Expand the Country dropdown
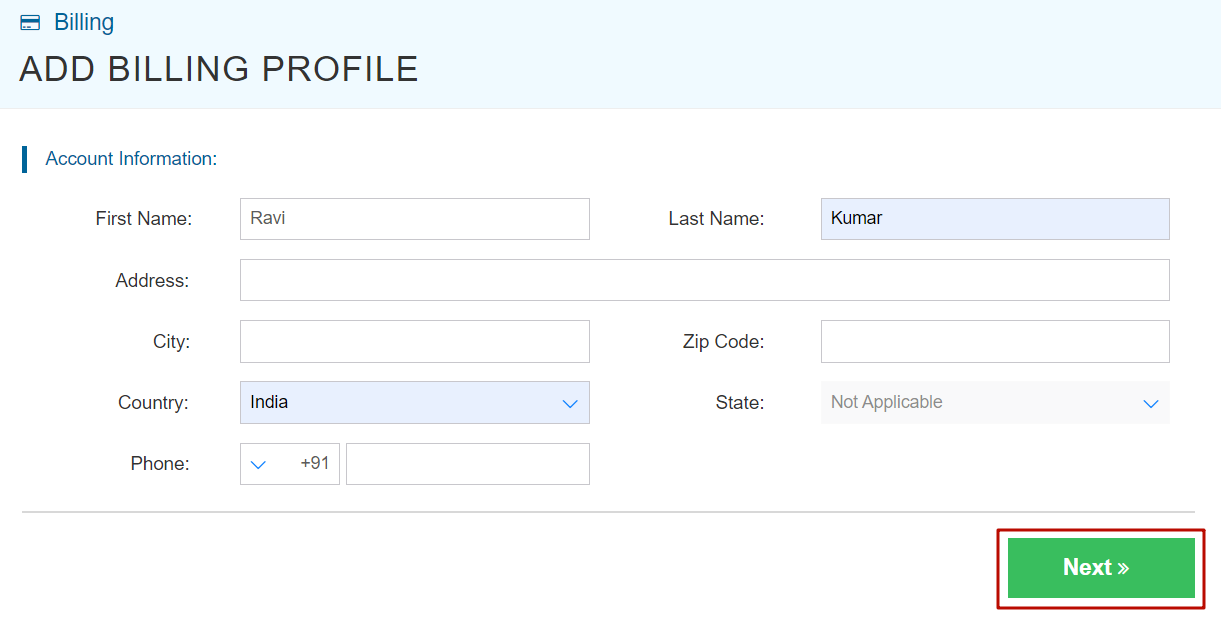 569,402
